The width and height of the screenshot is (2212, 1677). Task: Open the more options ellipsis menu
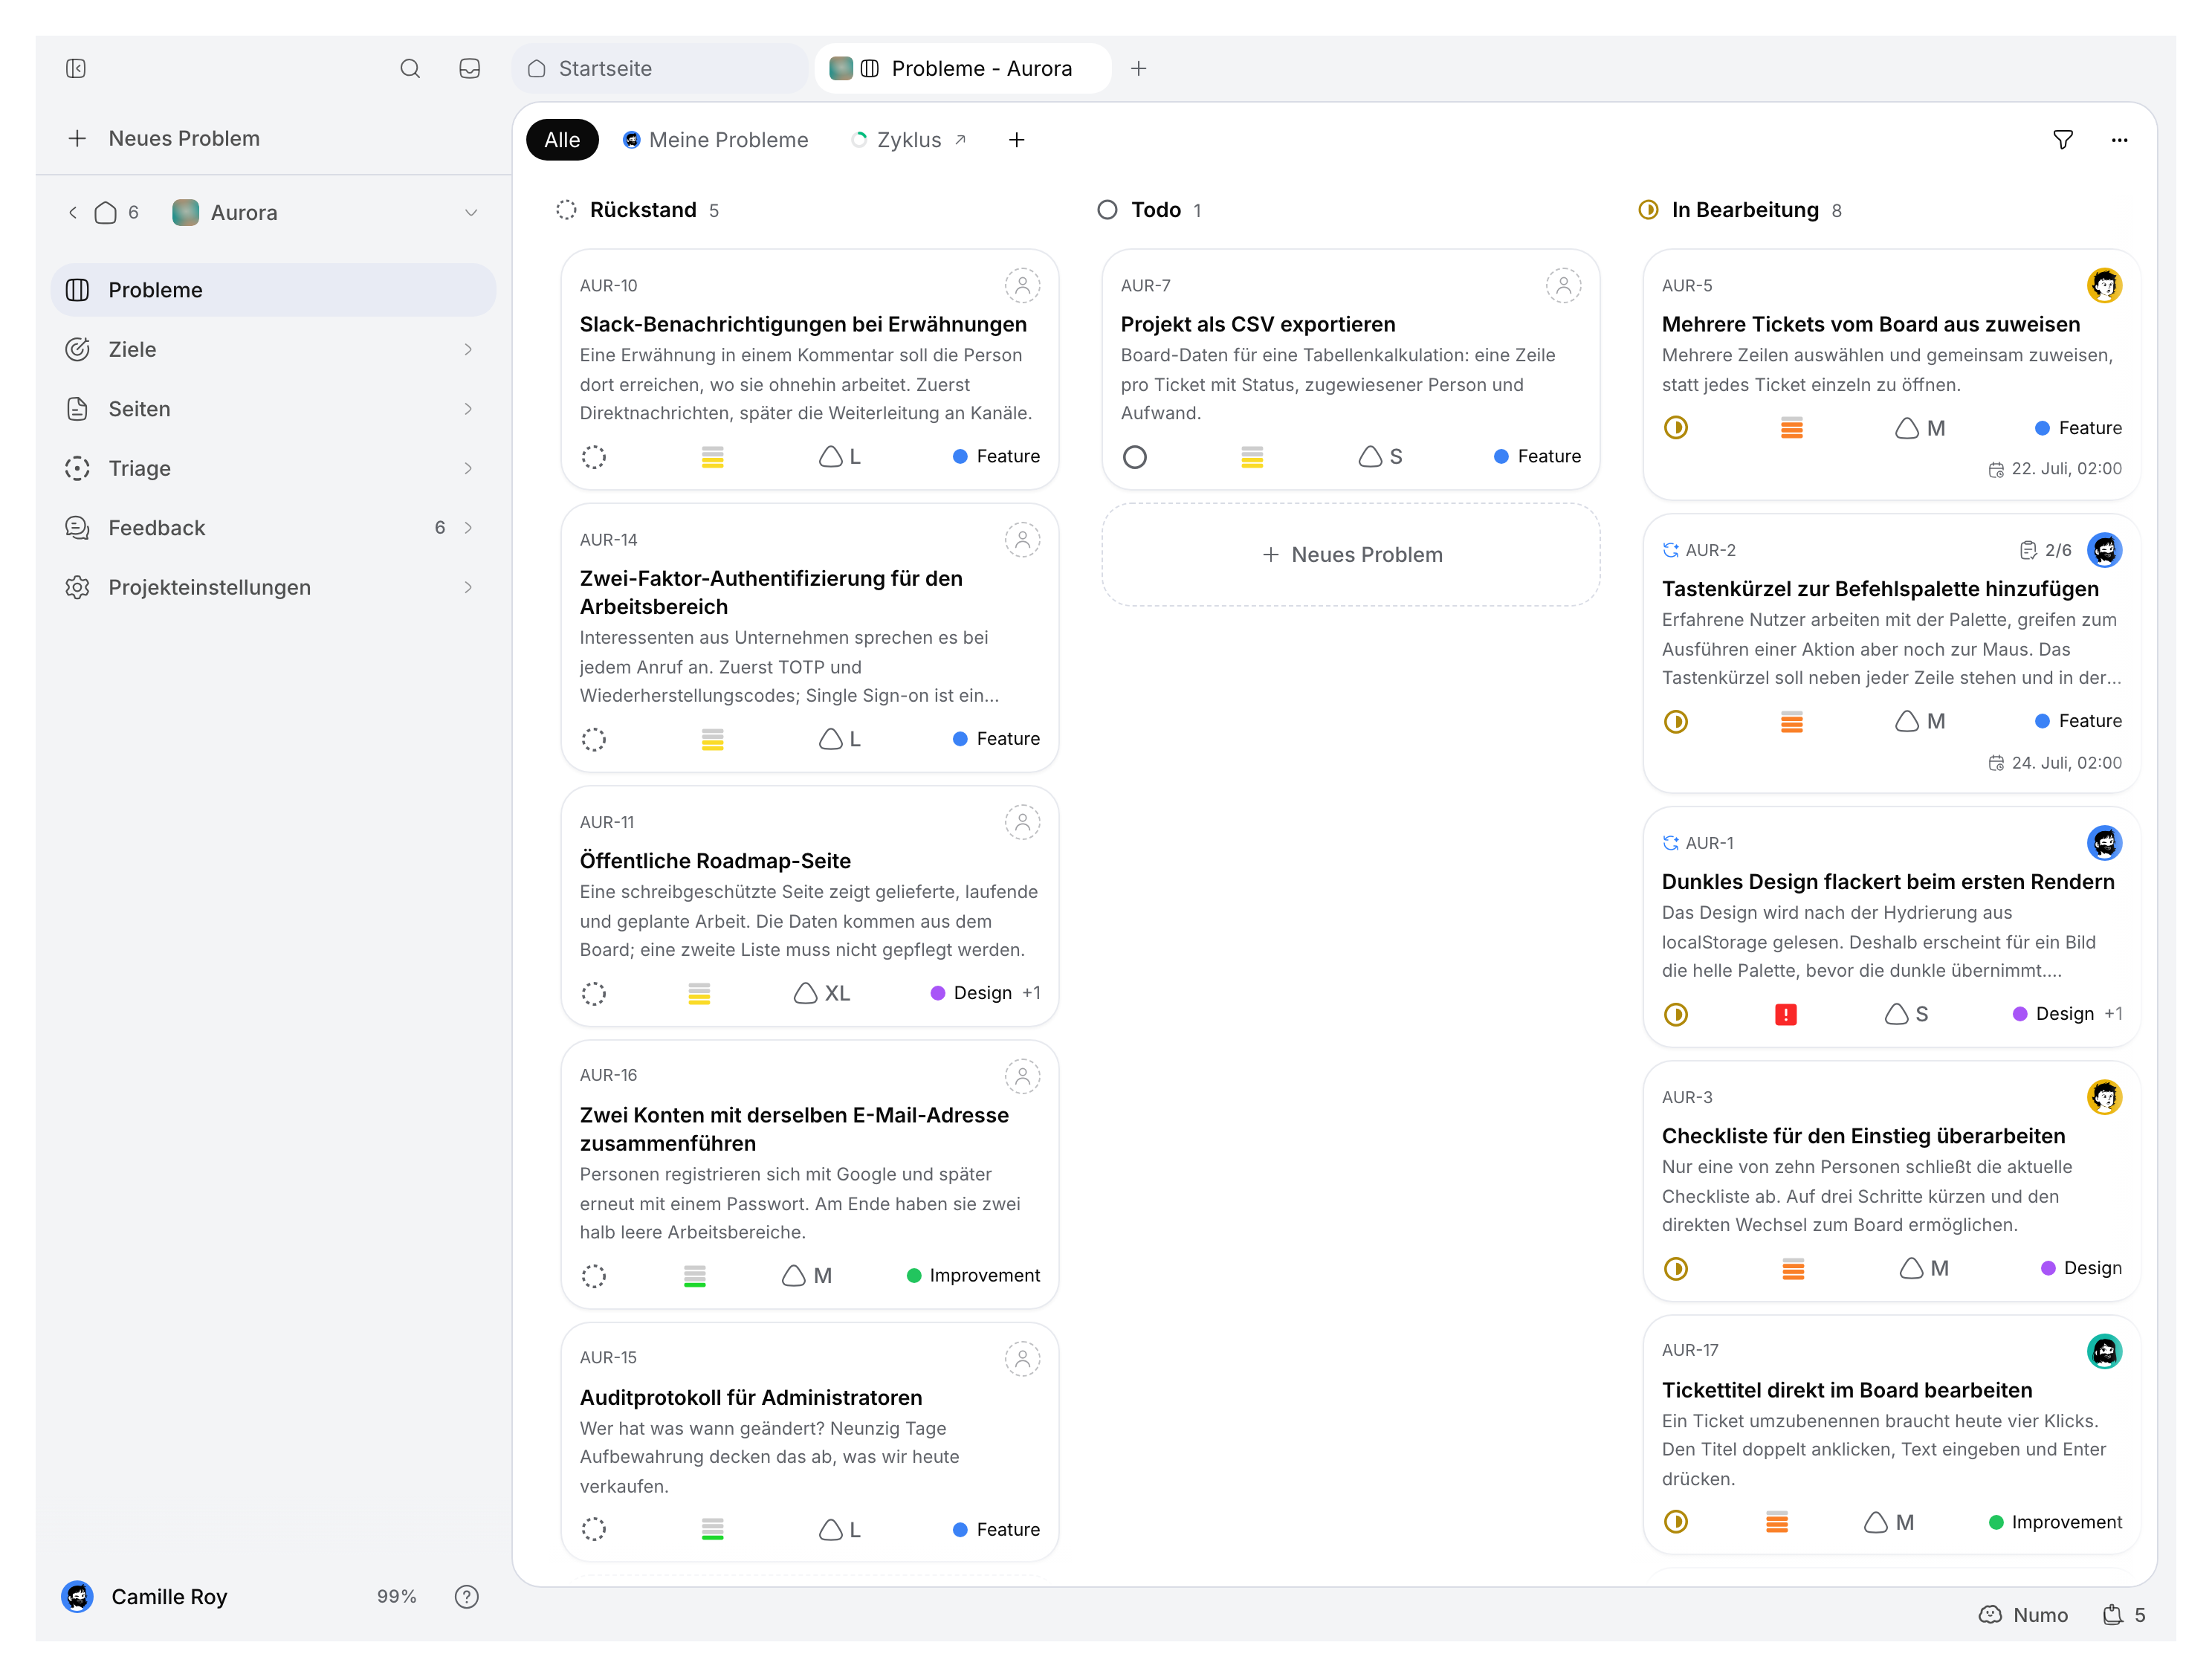2119,140
